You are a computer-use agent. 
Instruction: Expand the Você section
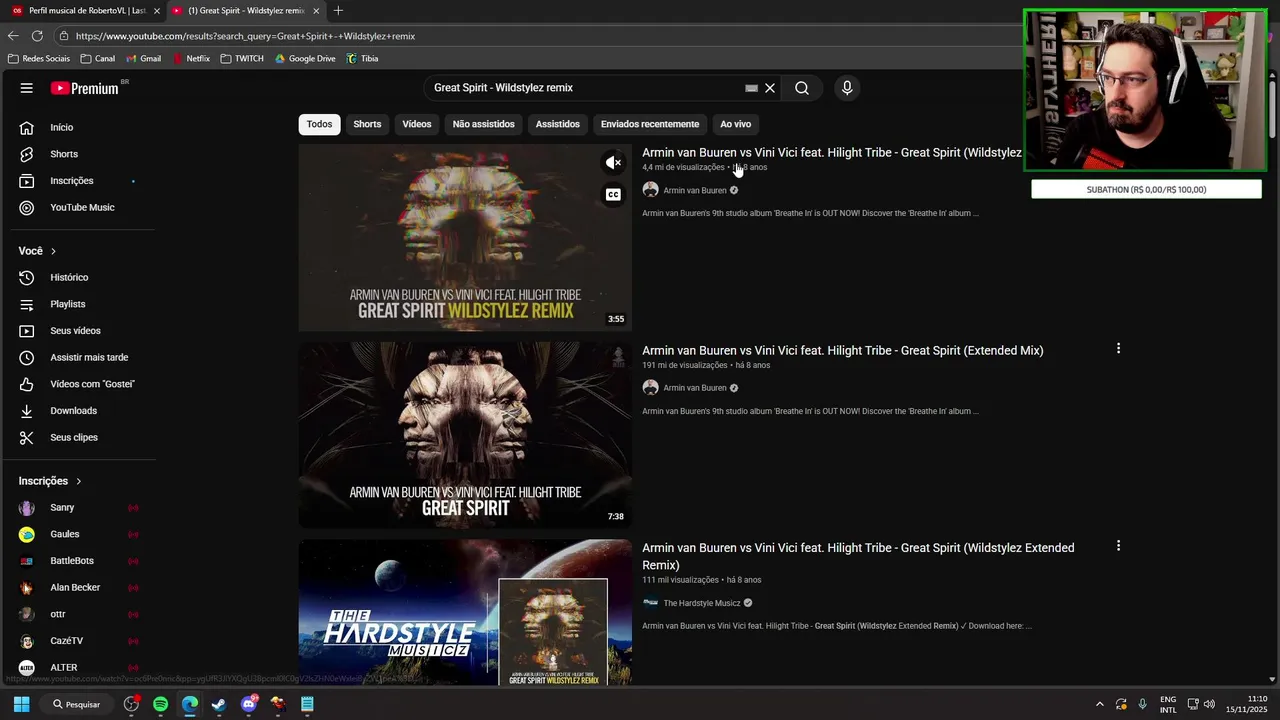click(38, 251)
